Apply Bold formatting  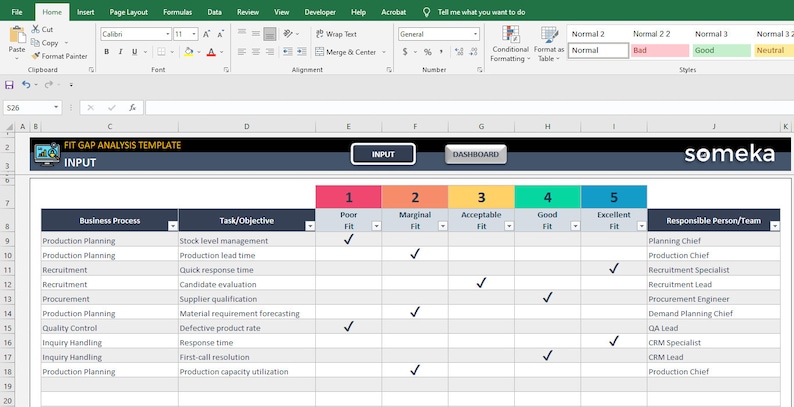(x=106, y=52)
